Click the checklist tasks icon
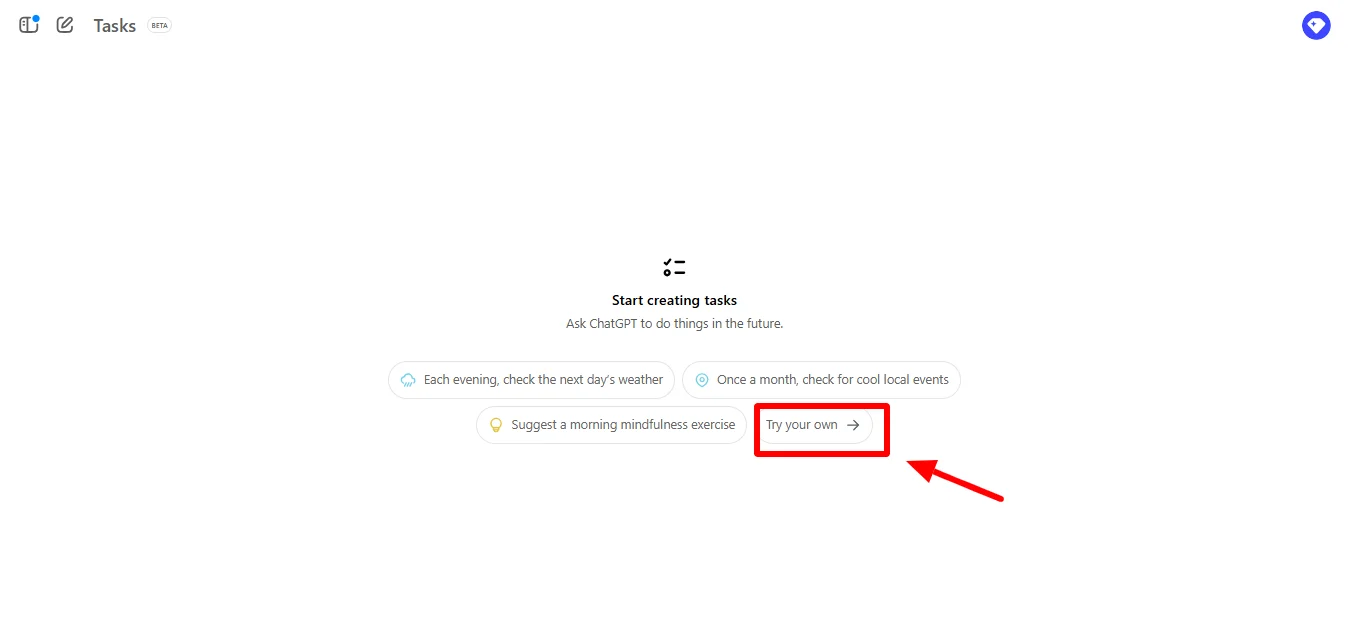Image resolution: width=1366 pixels, height=641 pixels. tap(674, 267)
